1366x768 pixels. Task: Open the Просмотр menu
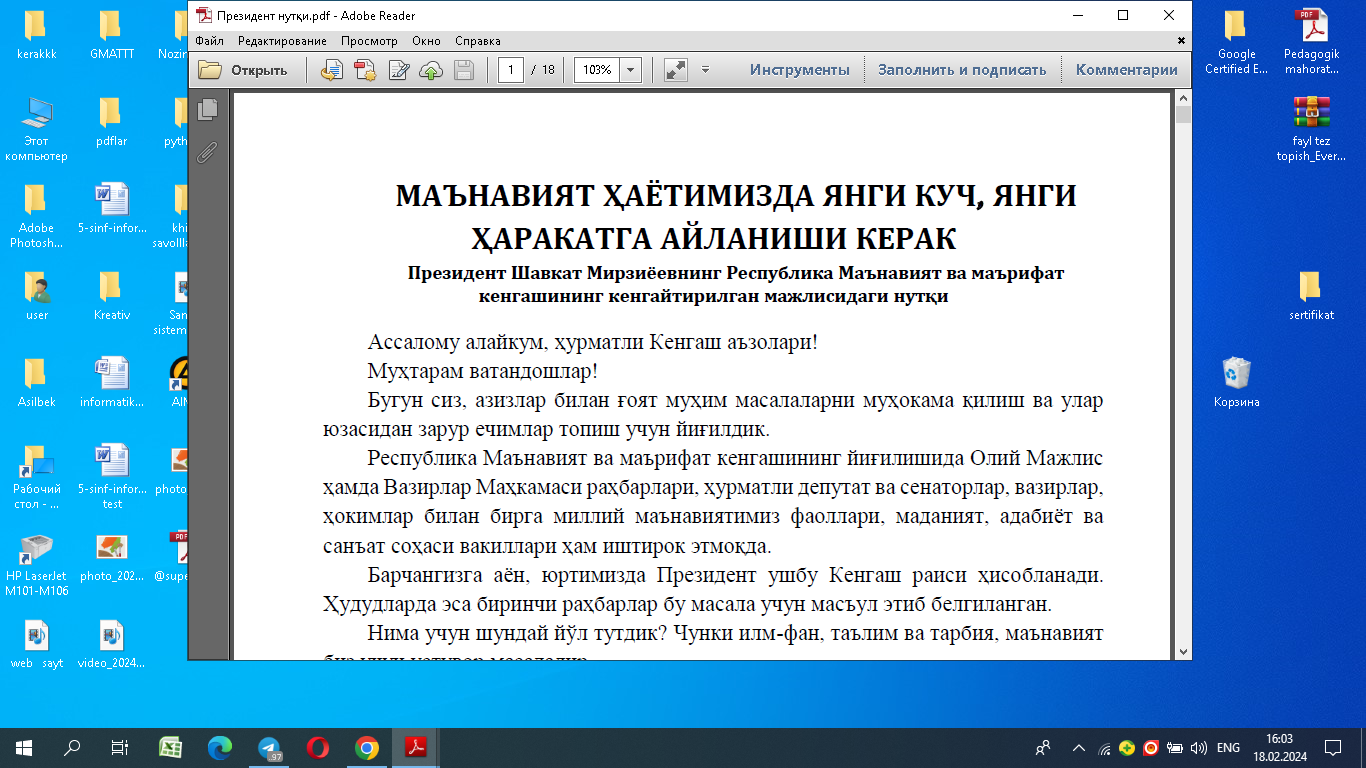(x=368, y=41)
